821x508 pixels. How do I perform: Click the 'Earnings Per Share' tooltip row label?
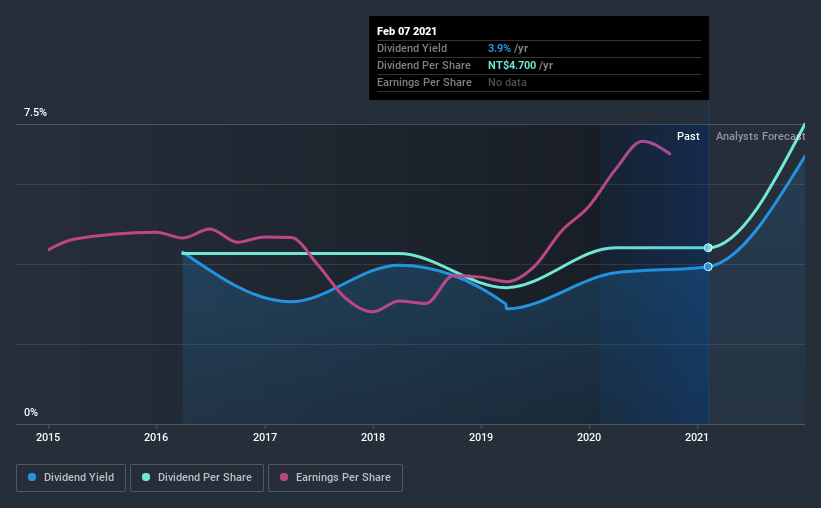[x=424, y=82]
